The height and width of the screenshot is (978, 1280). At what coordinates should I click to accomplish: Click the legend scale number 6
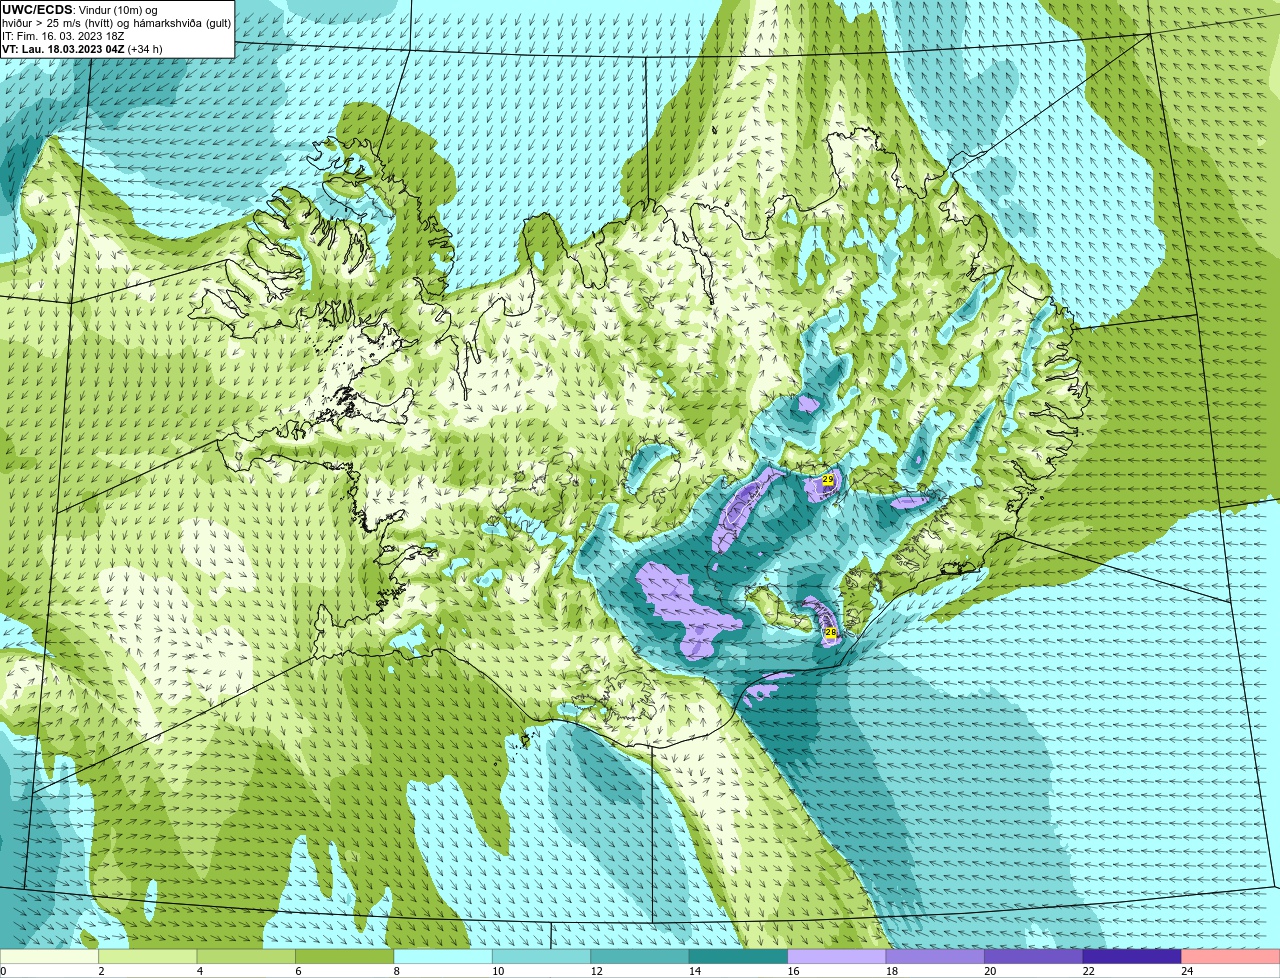pyautogui.click(x=298, y=971)
